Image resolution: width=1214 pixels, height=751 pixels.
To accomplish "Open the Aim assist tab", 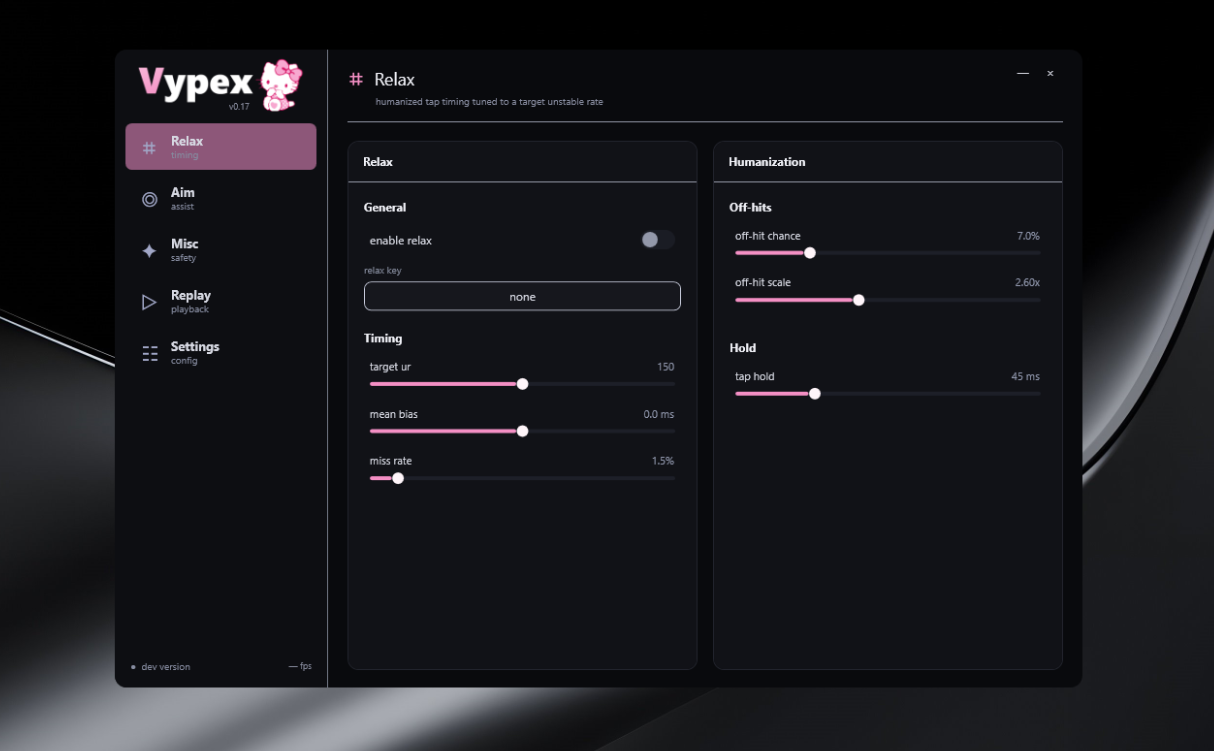I will tap(221, 198).
